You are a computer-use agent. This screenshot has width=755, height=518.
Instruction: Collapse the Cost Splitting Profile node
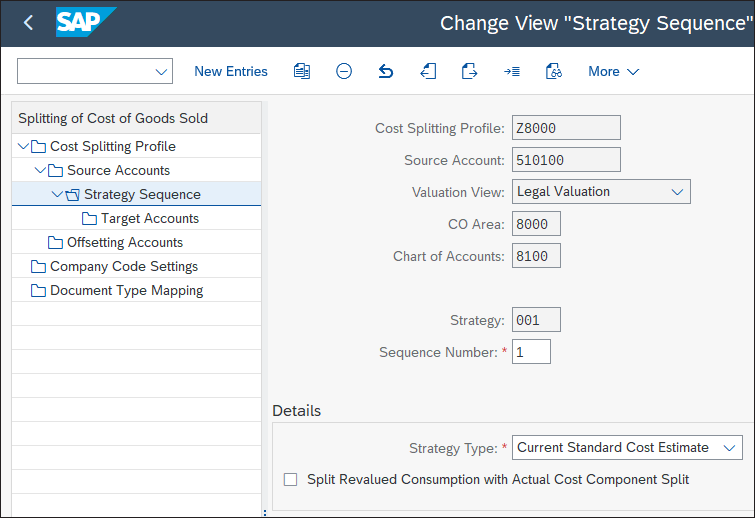[x=24, y=146]
